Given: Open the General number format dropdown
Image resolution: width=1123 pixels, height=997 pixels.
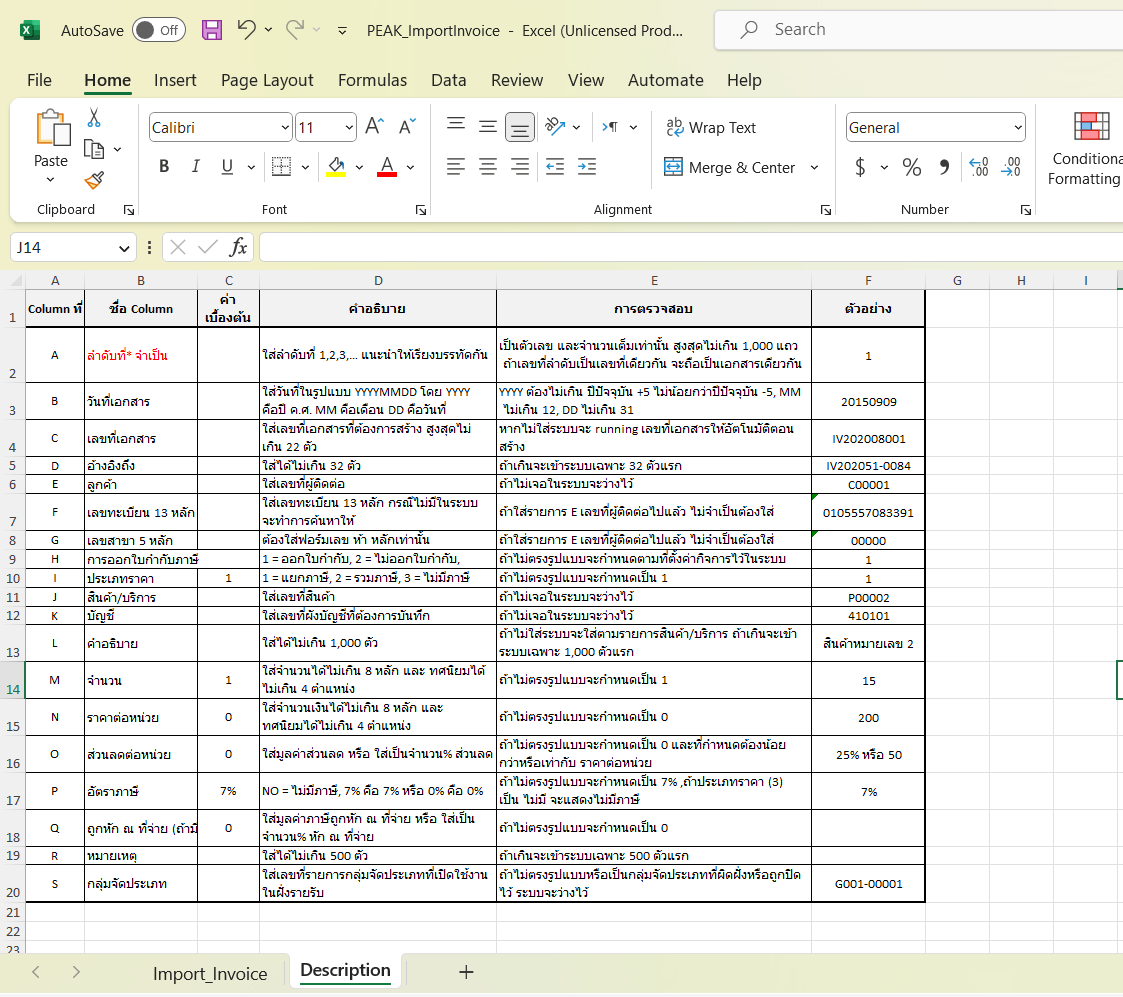Looking at the screenshot, I should coord(1018,127).
